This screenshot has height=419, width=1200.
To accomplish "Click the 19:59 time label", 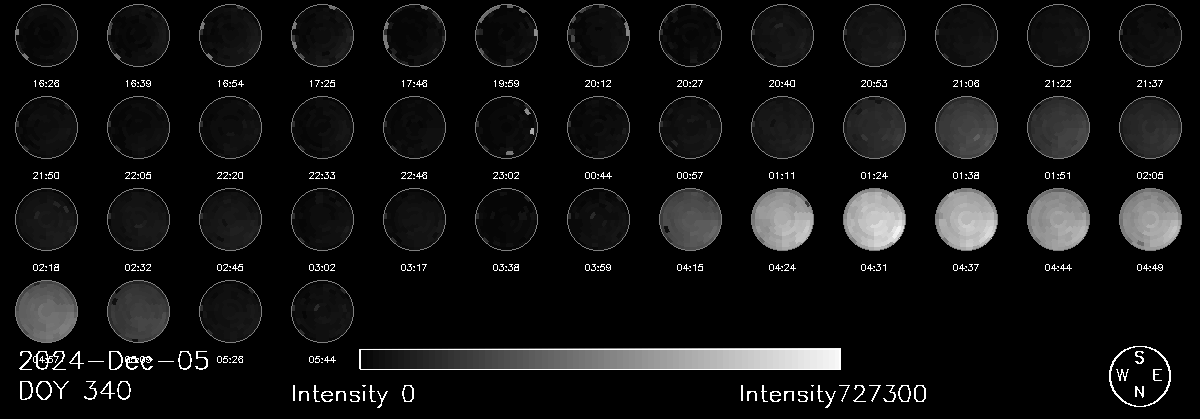I will click(x=506, y=84).
